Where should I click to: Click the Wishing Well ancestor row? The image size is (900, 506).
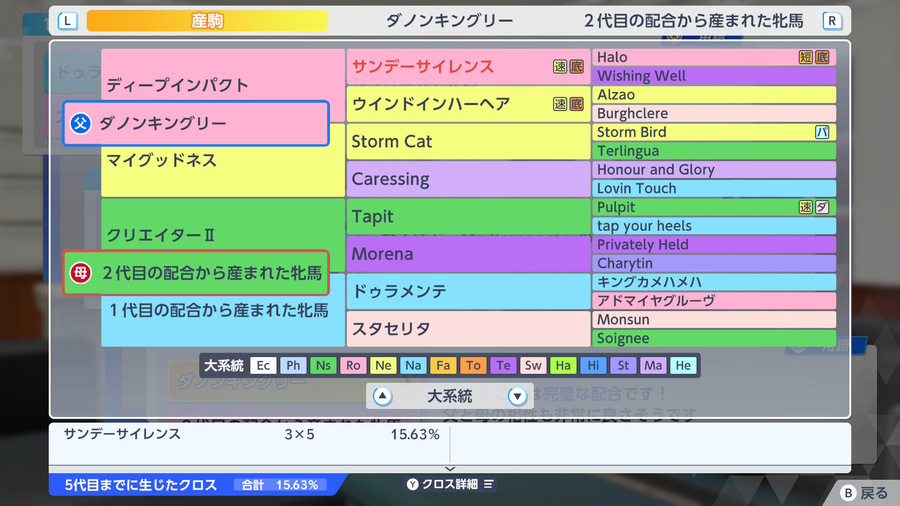click(x=714, y=76)
